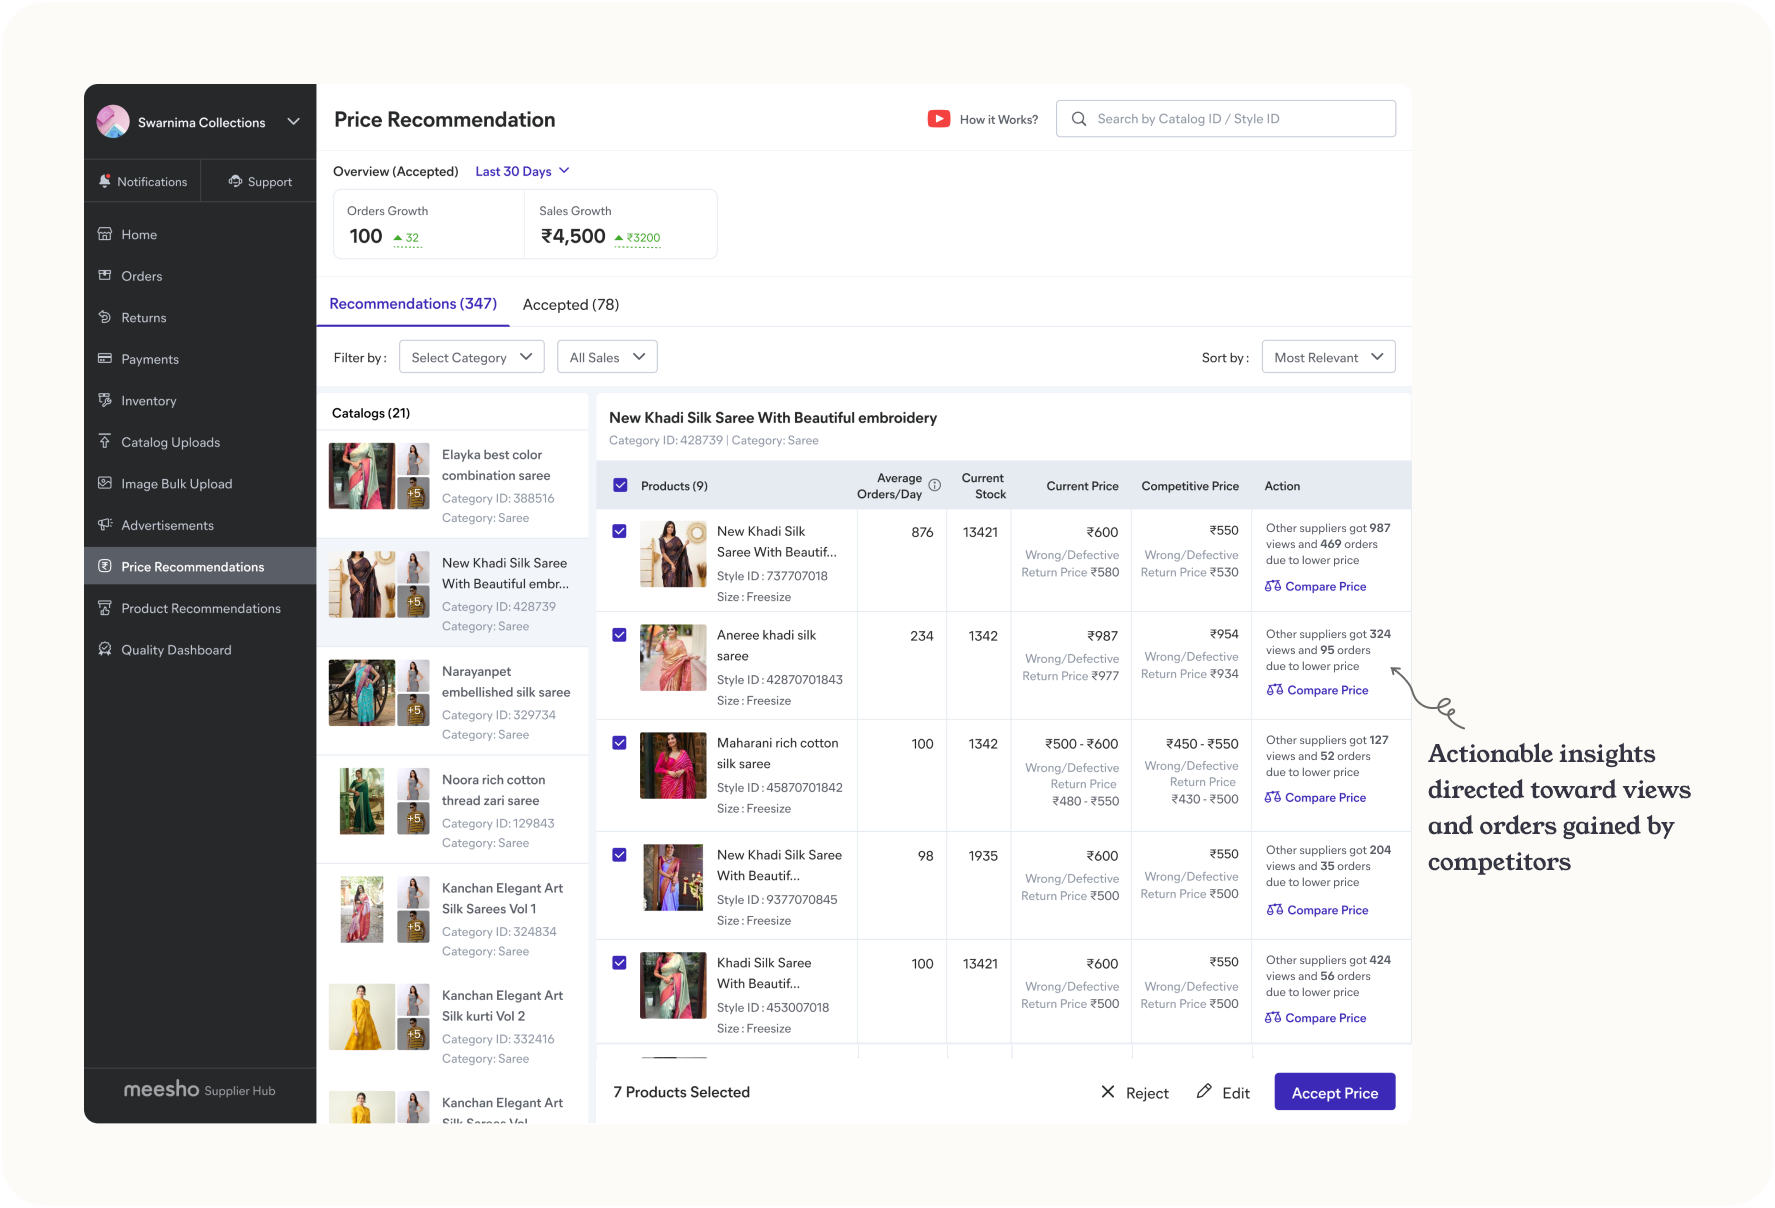Click the Product Recommendations icon
This screenshot has width=1775, height=1208.
coord(104,608)
